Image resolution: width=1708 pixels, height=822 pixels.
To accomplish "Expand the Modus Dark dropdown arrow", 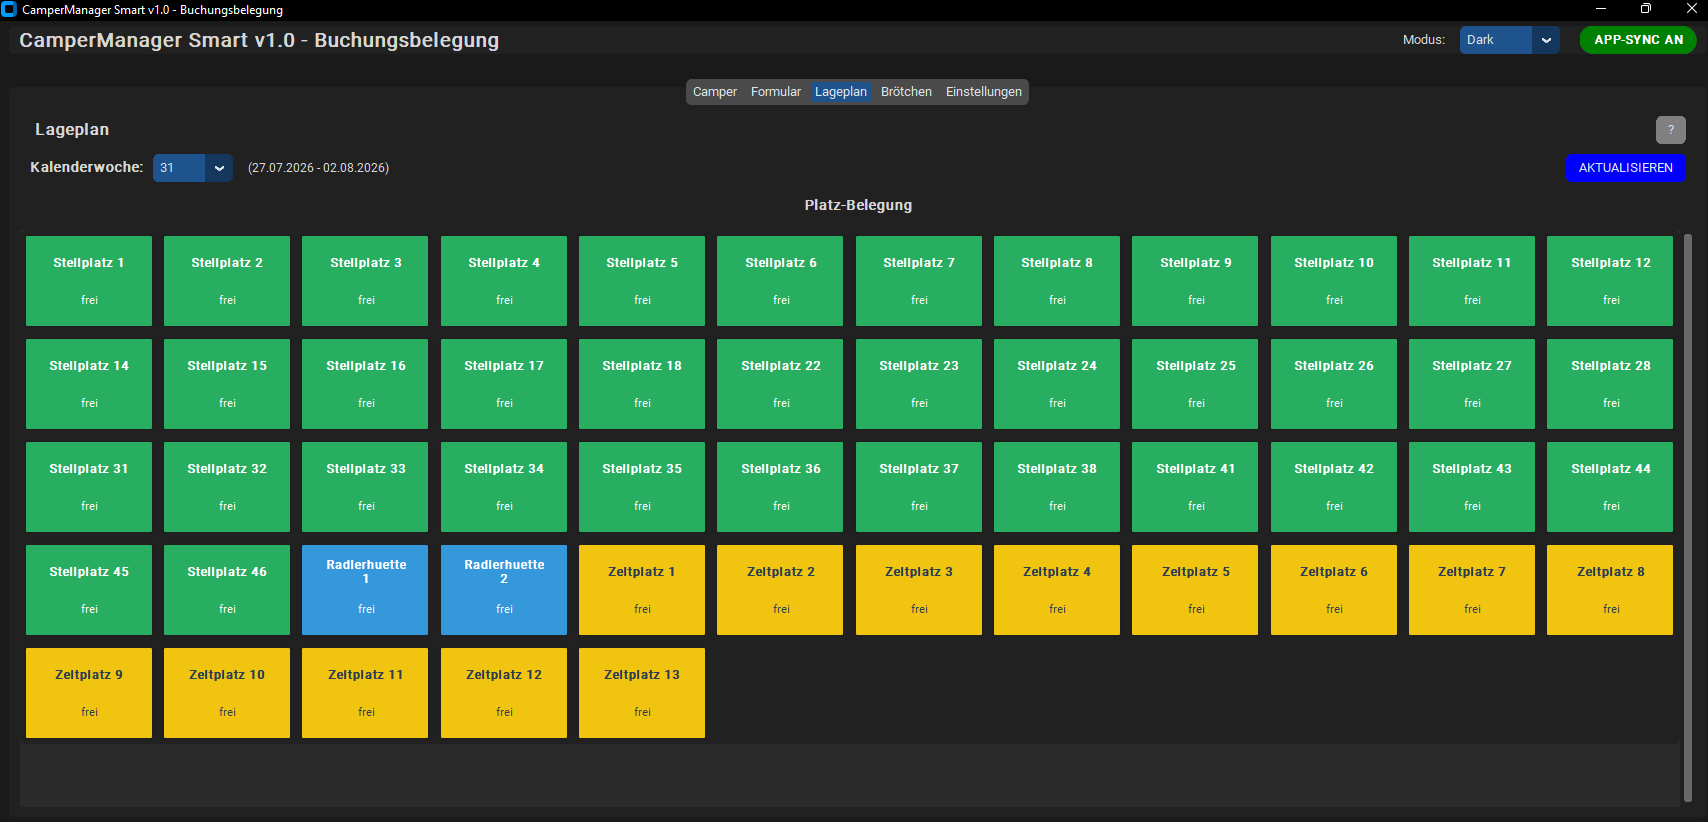I will pos(1546,40).
